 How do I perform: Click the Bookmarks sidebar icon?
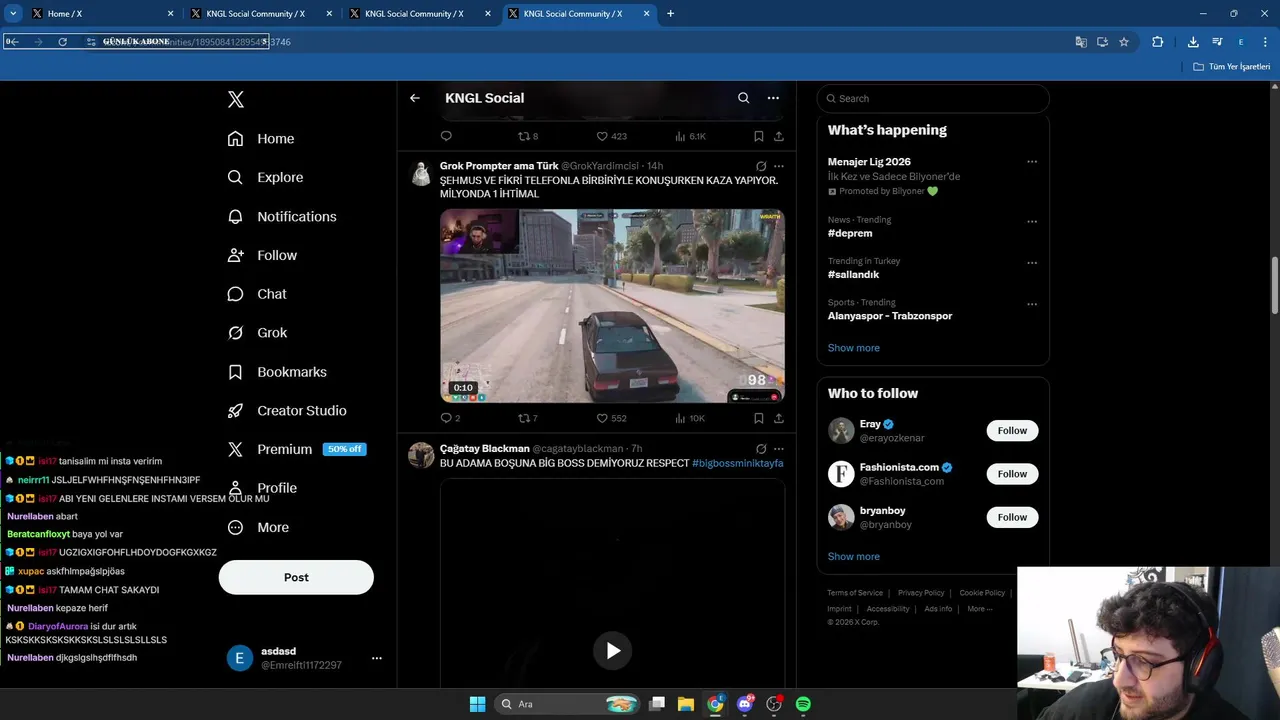click(x=235, y=372)
